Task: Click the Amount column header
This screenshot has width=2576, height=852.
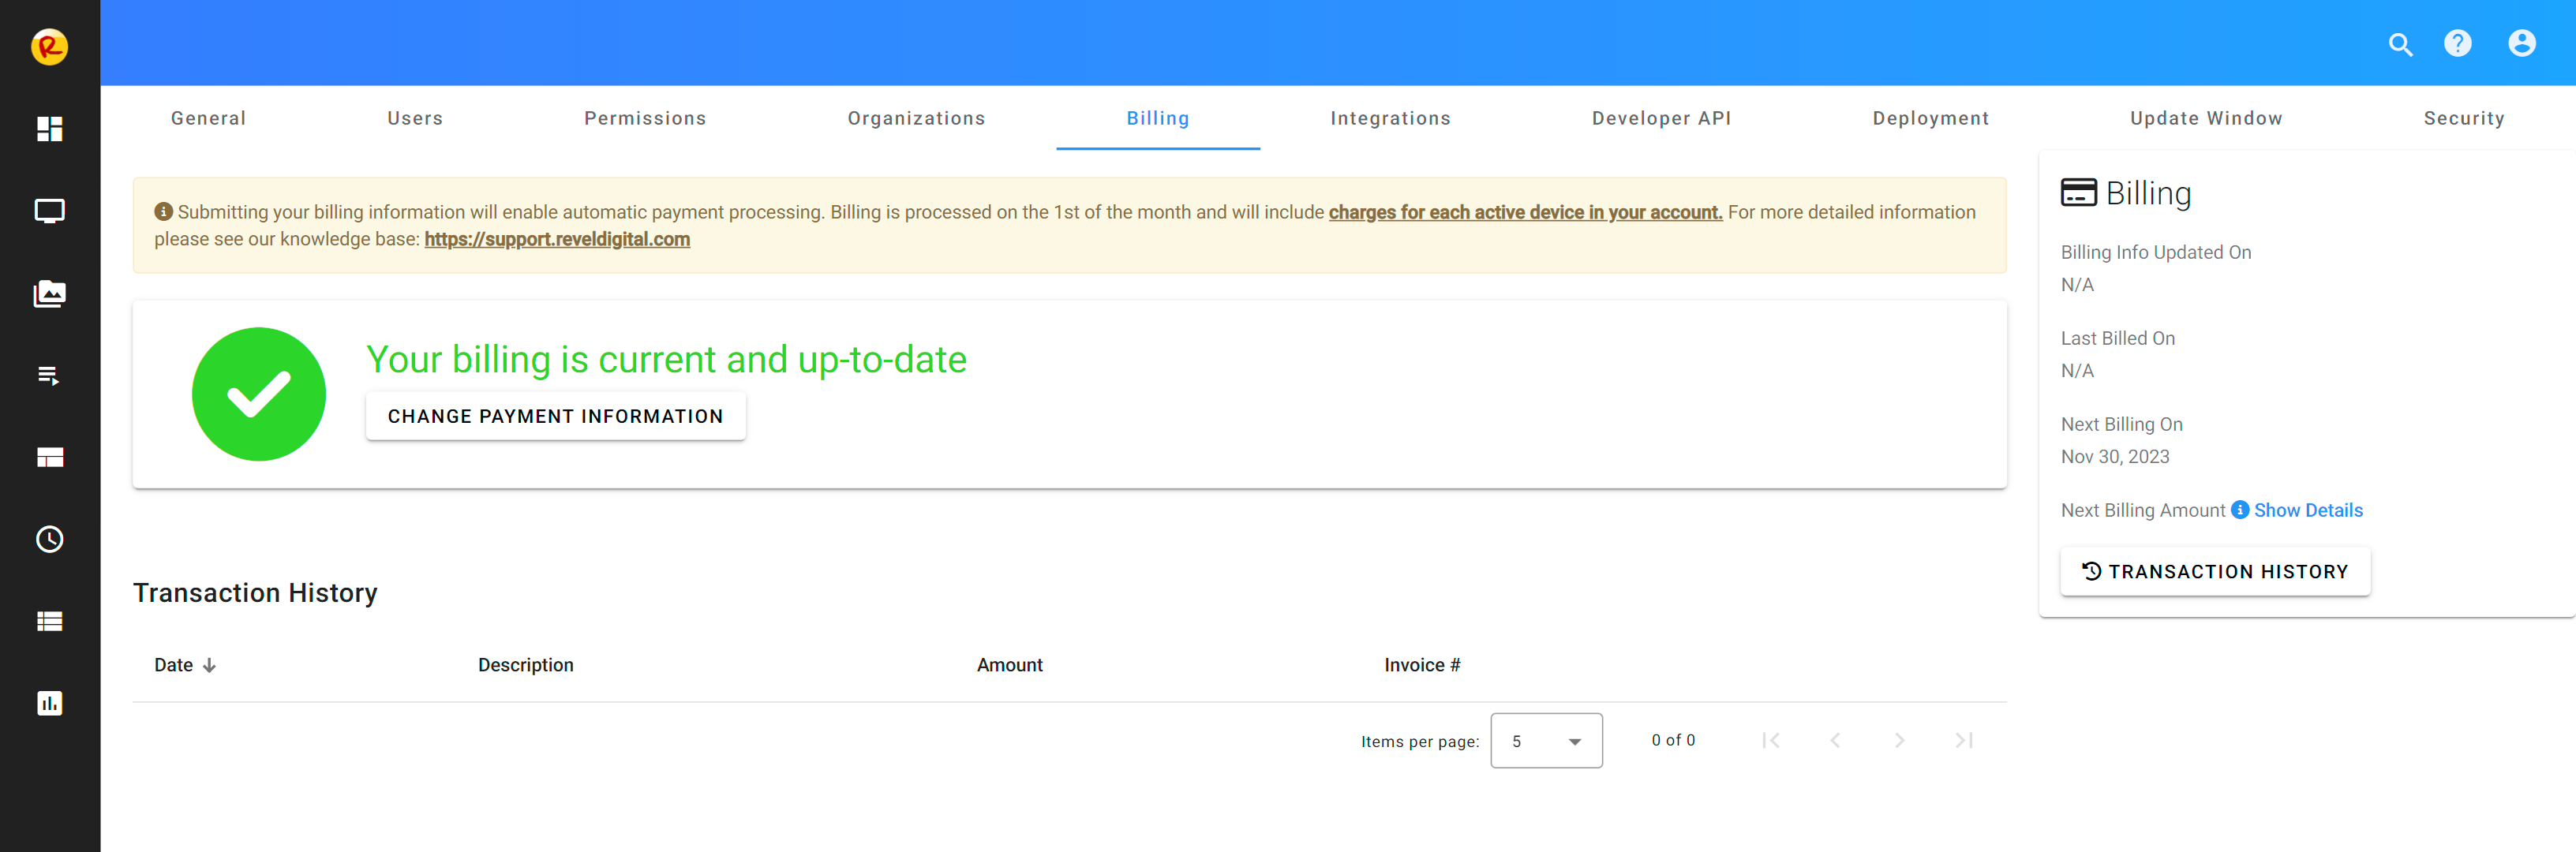Action: [1009, 665]
